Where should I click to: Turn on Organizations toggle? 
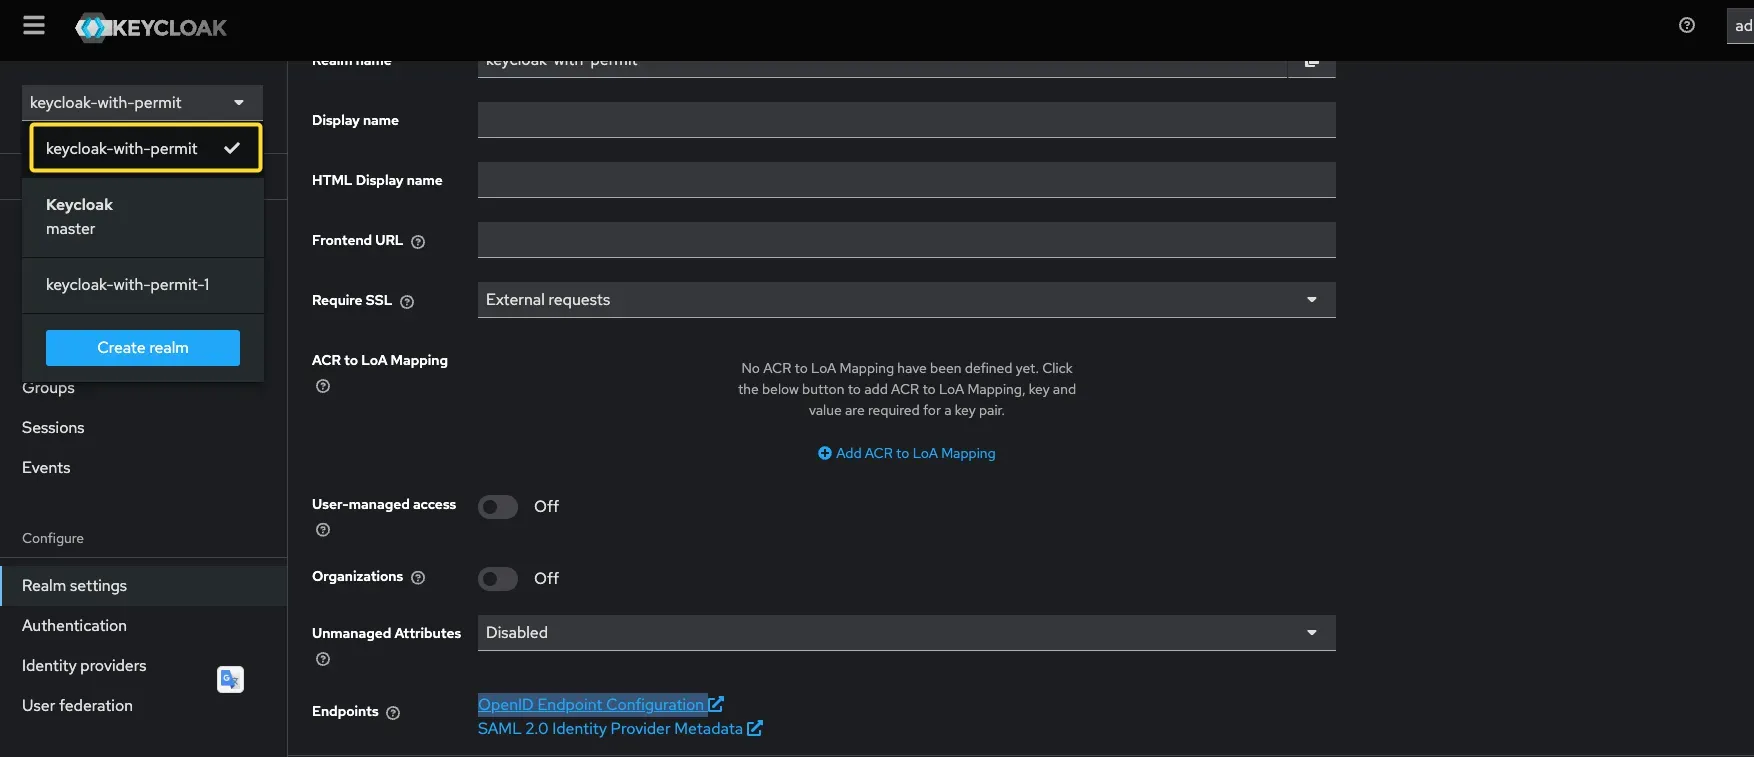[x=498, y=579]
